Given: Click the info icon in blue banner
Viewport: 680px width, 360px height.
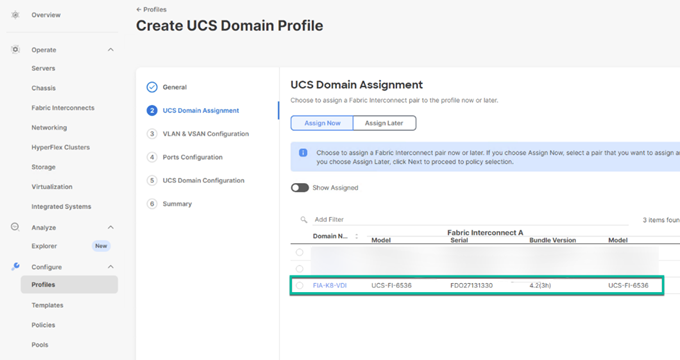Looking at the screenshot, I should coord(303,153).
